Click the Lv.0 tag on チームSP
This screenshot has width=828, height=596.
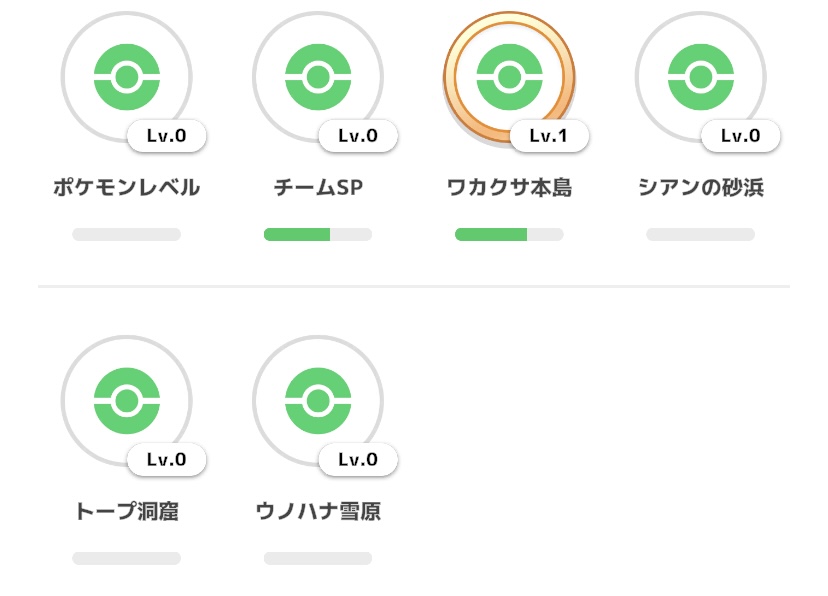pyautogui.click(x=358, y=136)
